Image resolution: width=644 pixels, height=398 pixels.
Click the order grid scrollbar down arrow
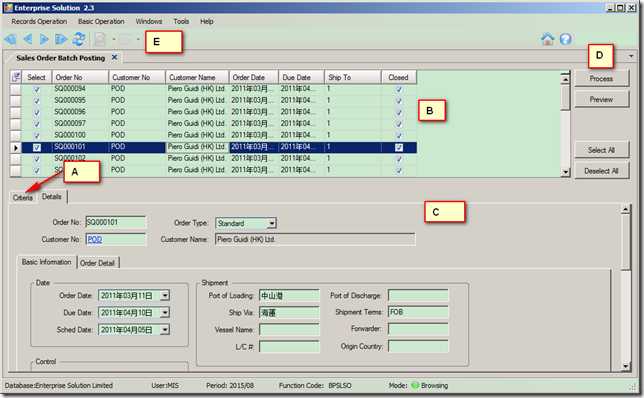coord(566,172)
